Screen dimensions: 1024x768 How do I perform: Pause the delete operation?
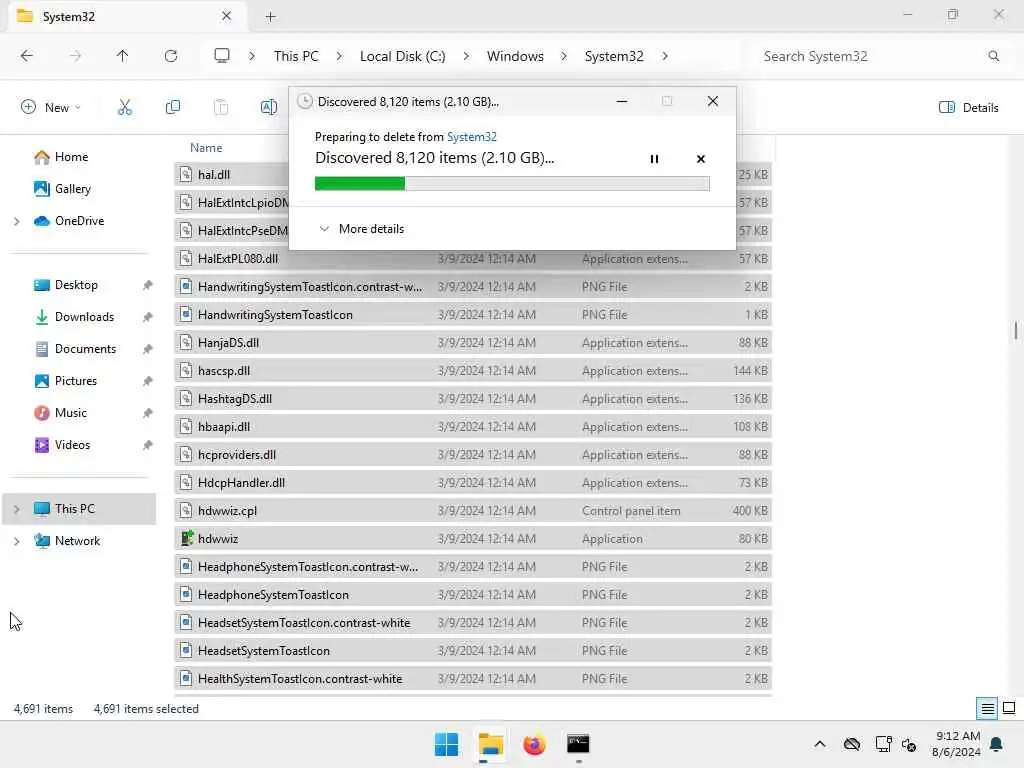654,159
